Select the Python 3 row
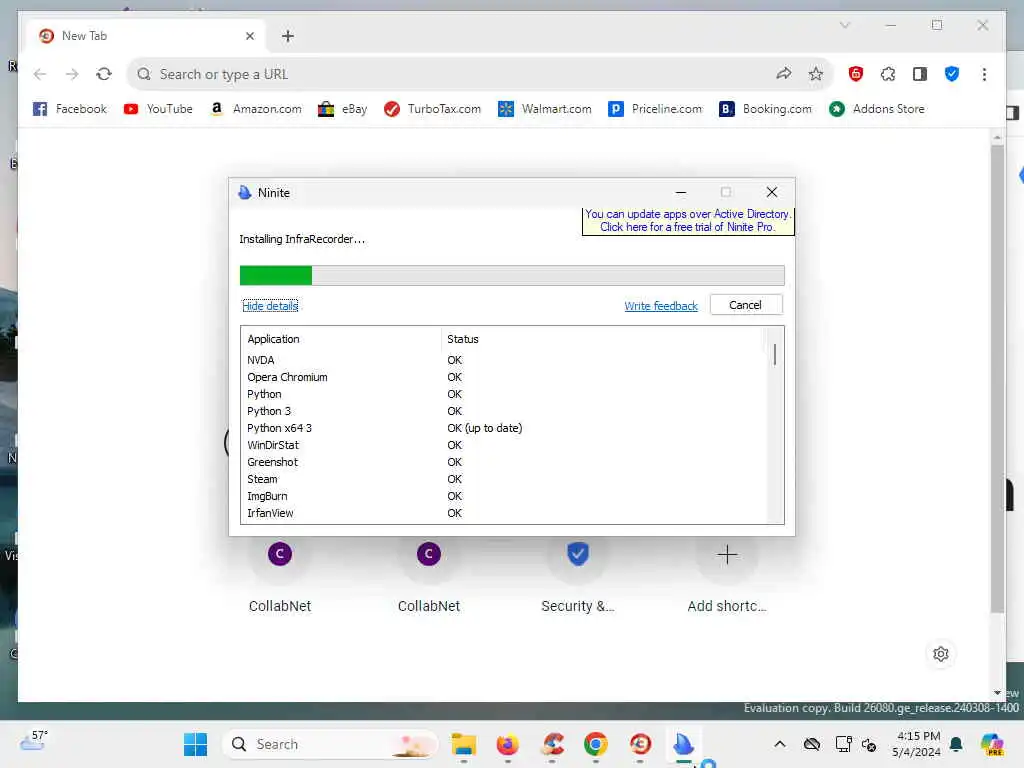Screen dimensions: 1024x768 502,411
